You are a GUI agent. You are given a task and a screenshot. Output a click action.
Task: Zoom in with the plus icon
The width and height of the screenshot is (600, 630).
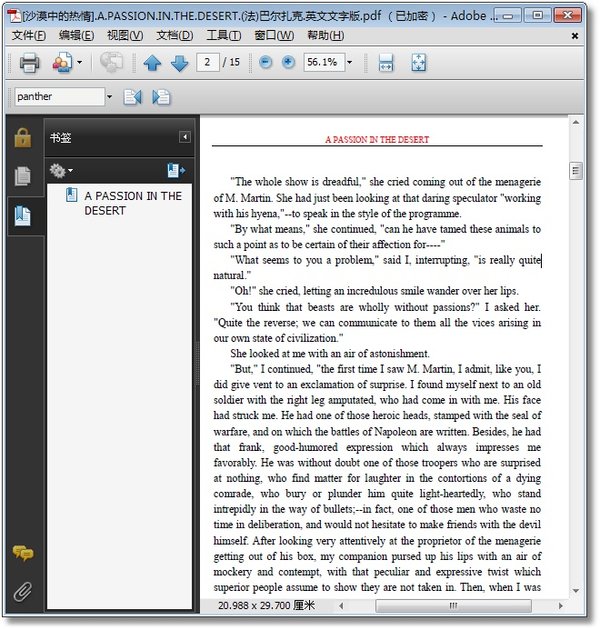(x=288, y=62)
